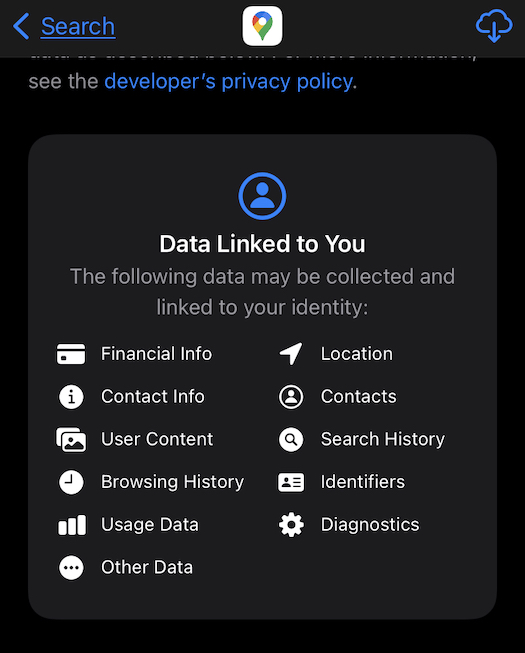Select the Data Linked to You heading
The image size is (525, 653).
[x=262, y=244]
